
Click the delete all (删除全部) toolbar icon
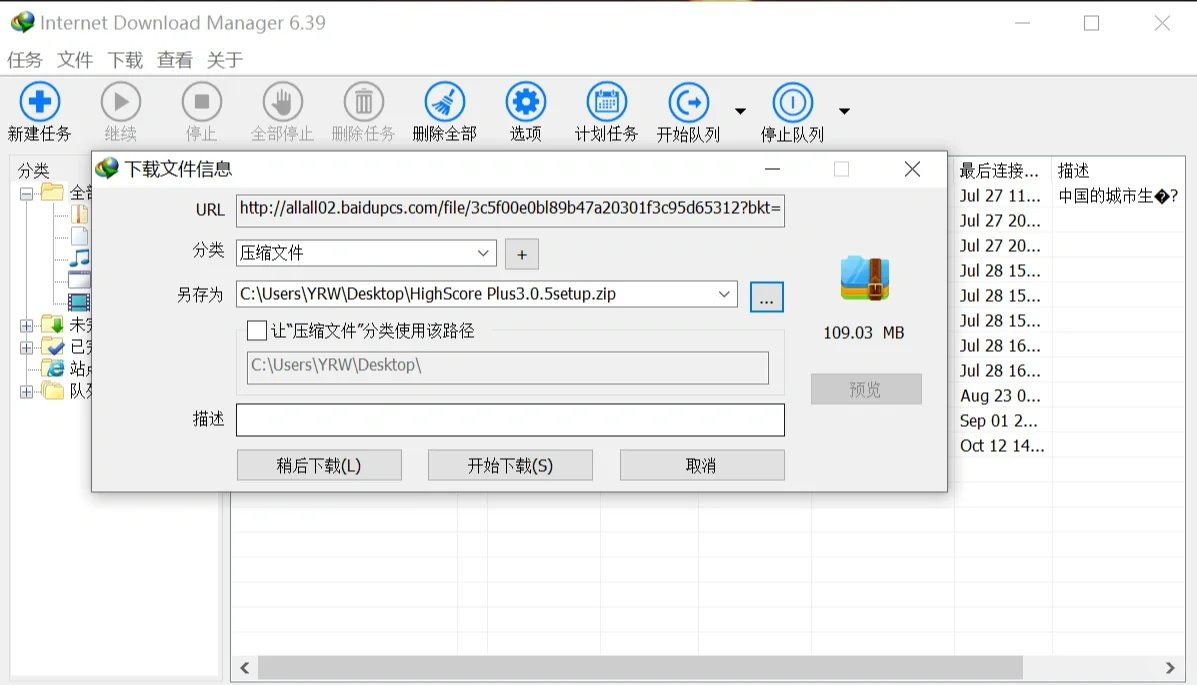click(x=443, y=103)
